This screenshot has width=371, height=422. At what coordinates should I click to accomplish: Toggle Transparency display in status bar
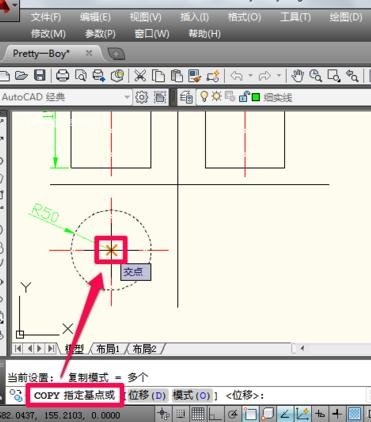tap(355, 414)
